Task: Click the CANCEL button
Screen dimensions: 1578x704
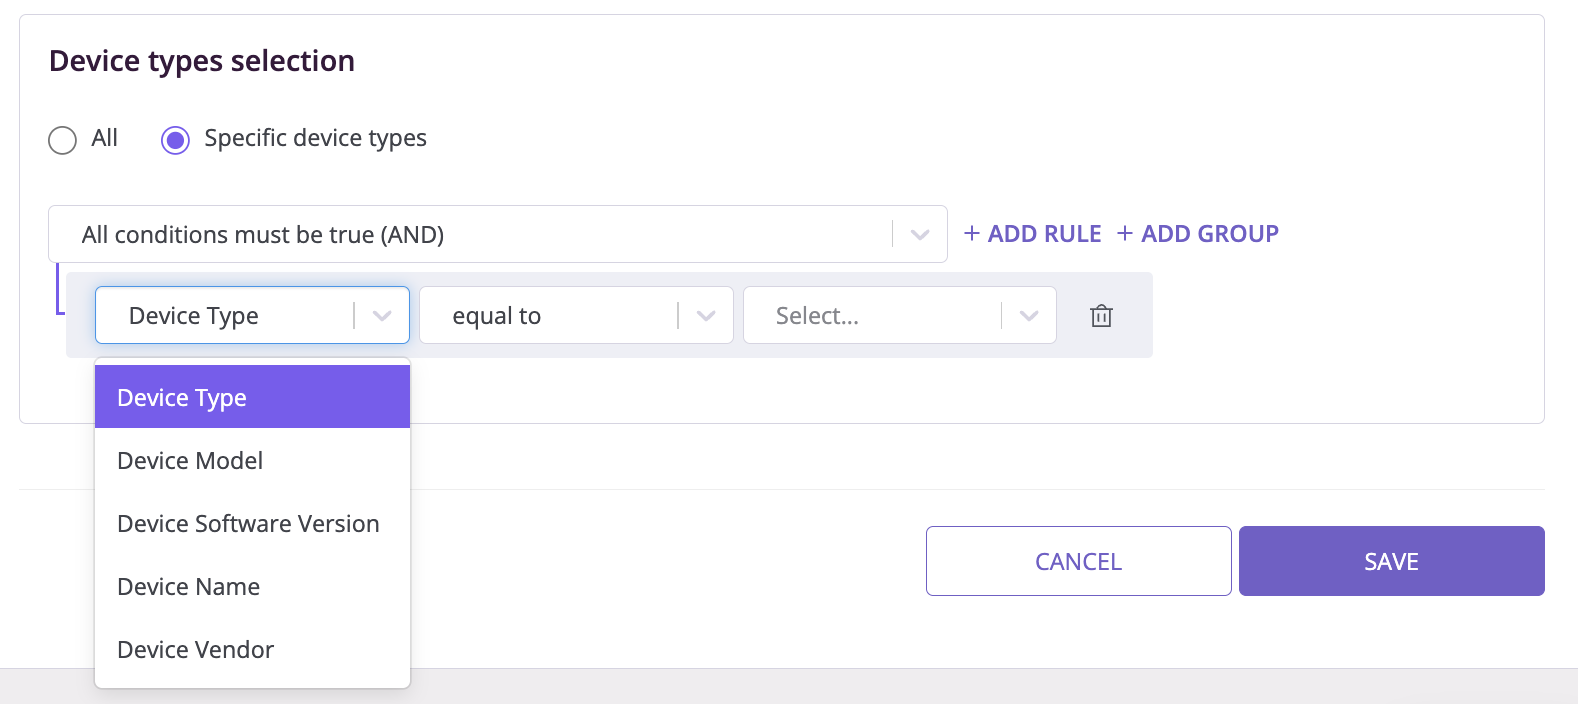Action: click(x=1078, y=561)
